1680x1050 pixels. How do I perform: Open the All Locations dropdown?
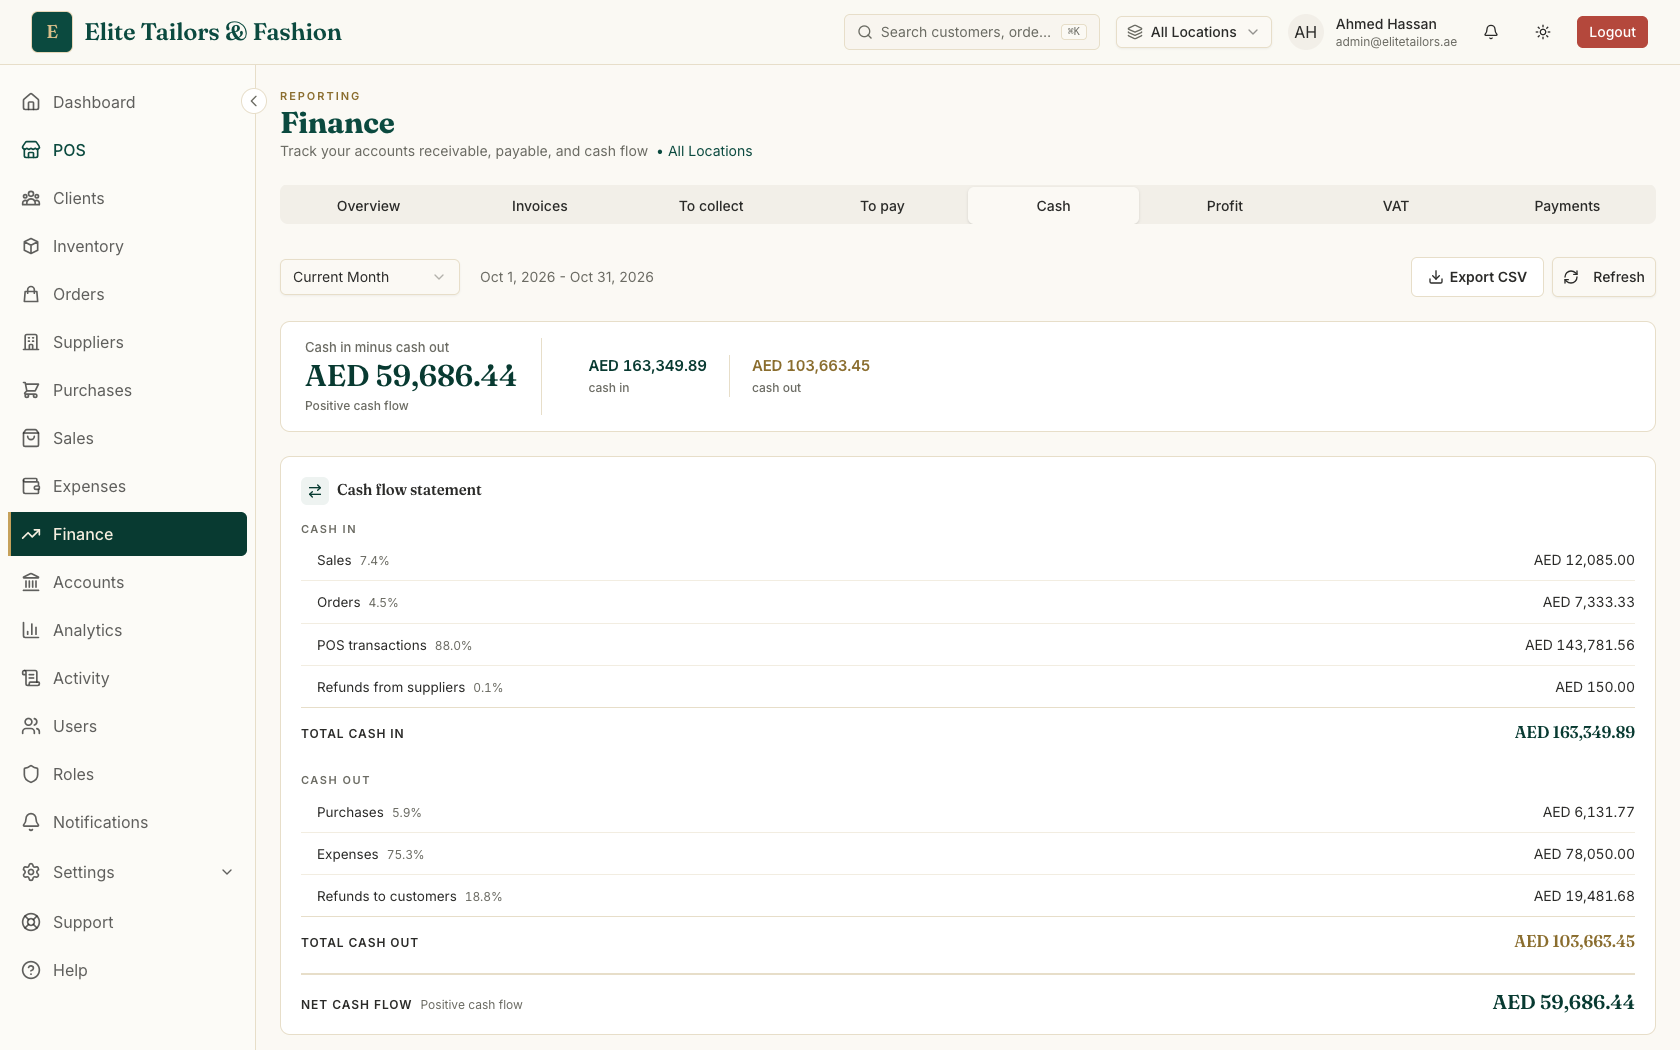point(1194,32)
